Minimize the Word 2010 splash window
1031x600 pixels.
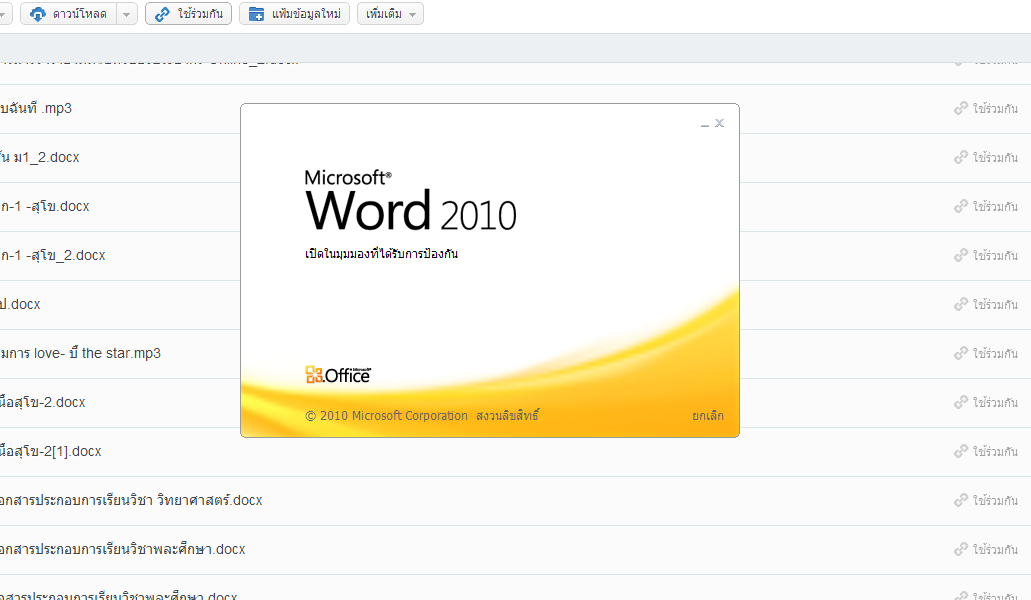704,123
